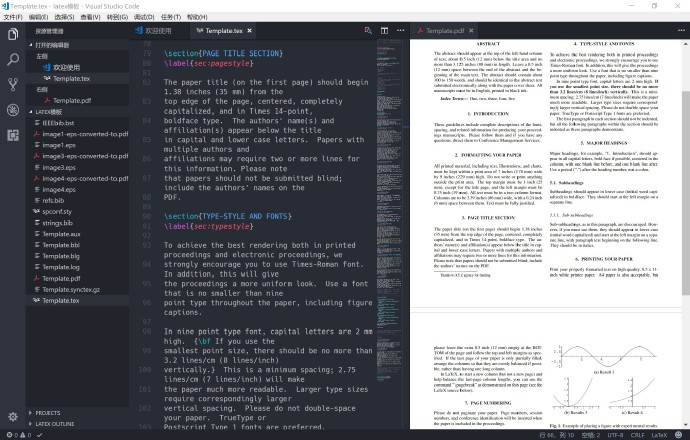690x440 pixels.
Task: Open the Manage gear at sidebar bottom
Action: click(x=13, y=416)
